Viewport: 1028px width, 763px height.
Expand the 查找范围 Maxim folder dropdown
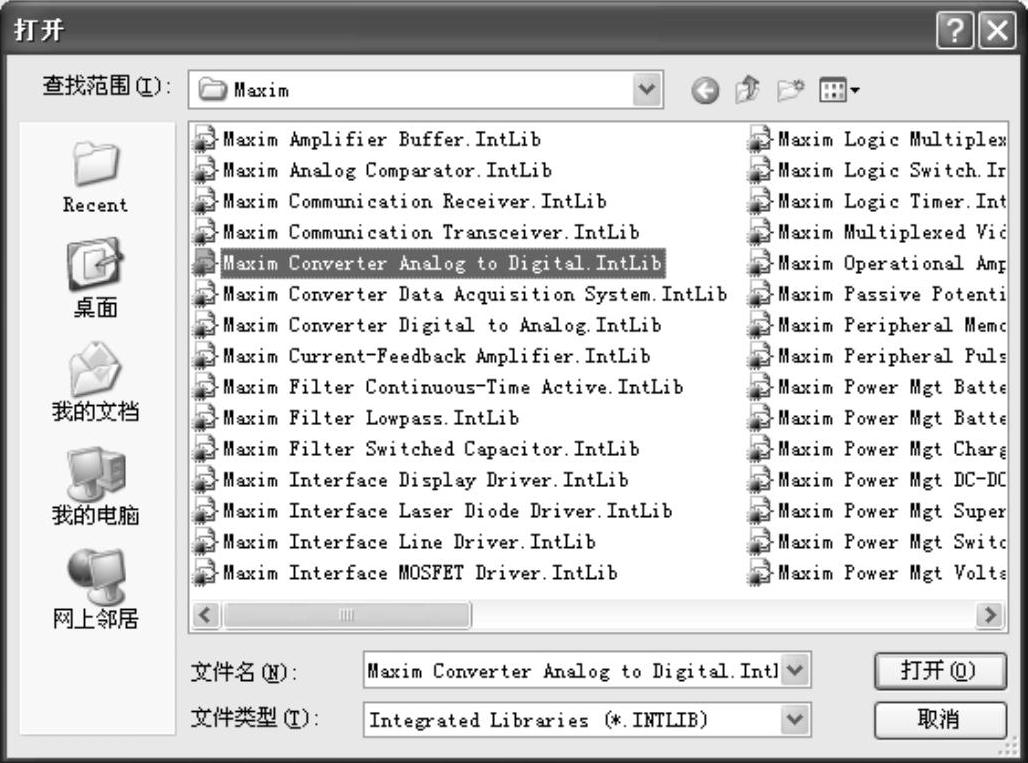pos(647,89)
